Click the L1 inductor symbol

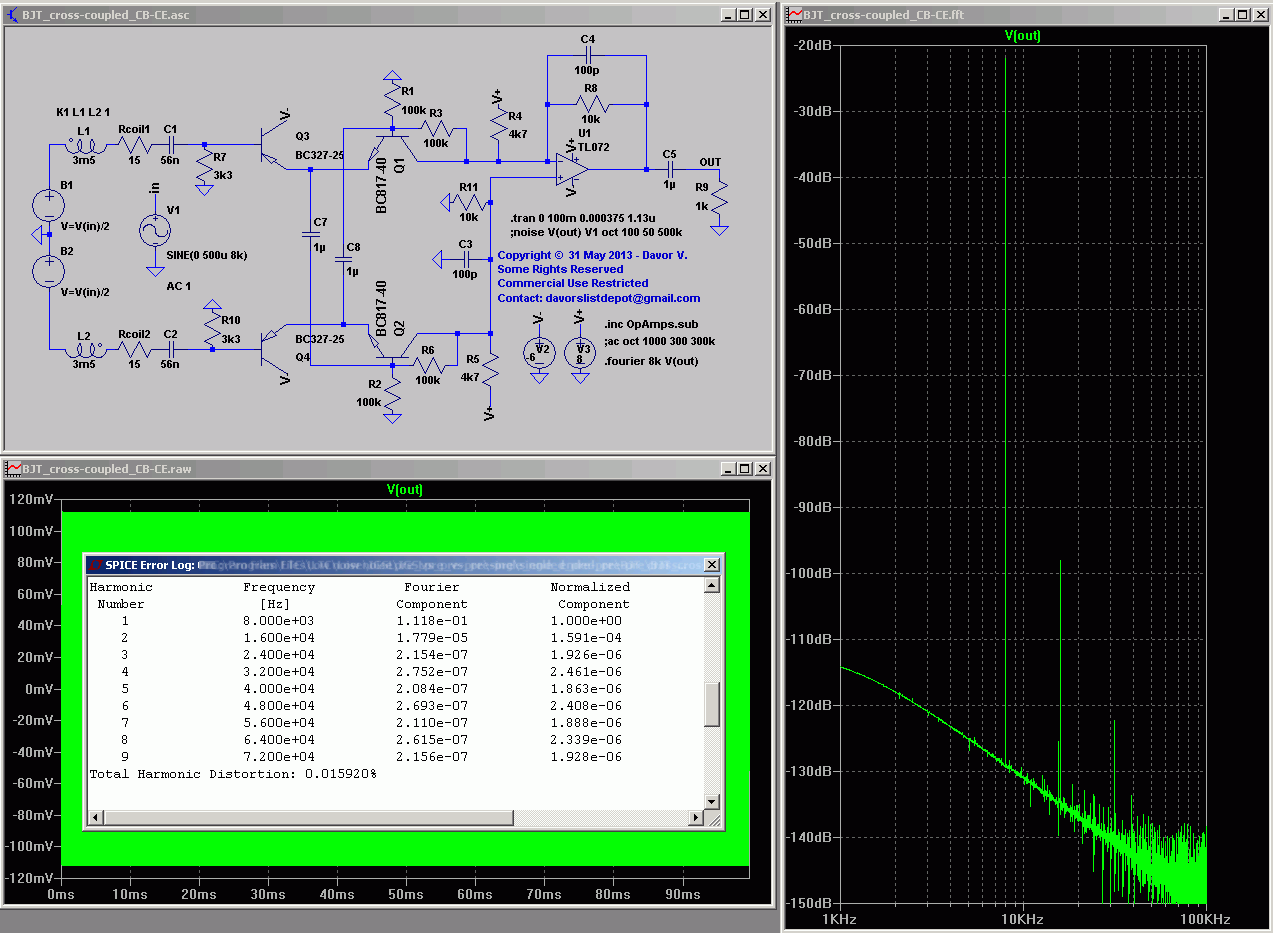(x=84, y=145)
